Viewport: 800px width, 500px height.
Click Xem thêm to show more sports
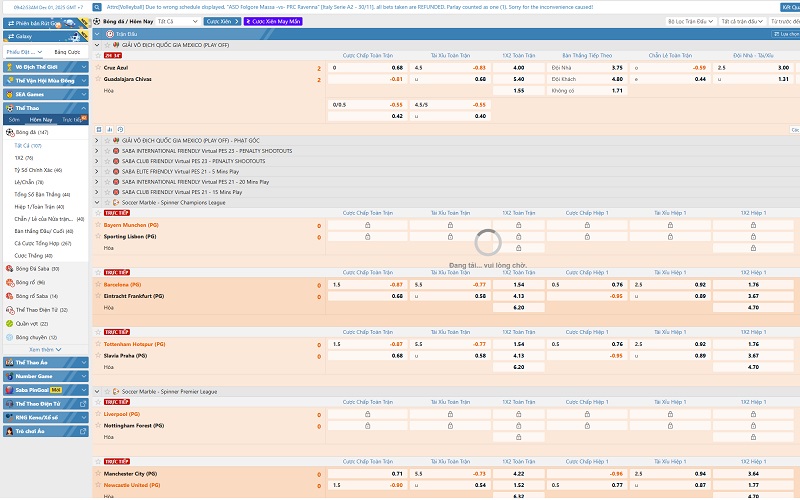pos(43,349)
